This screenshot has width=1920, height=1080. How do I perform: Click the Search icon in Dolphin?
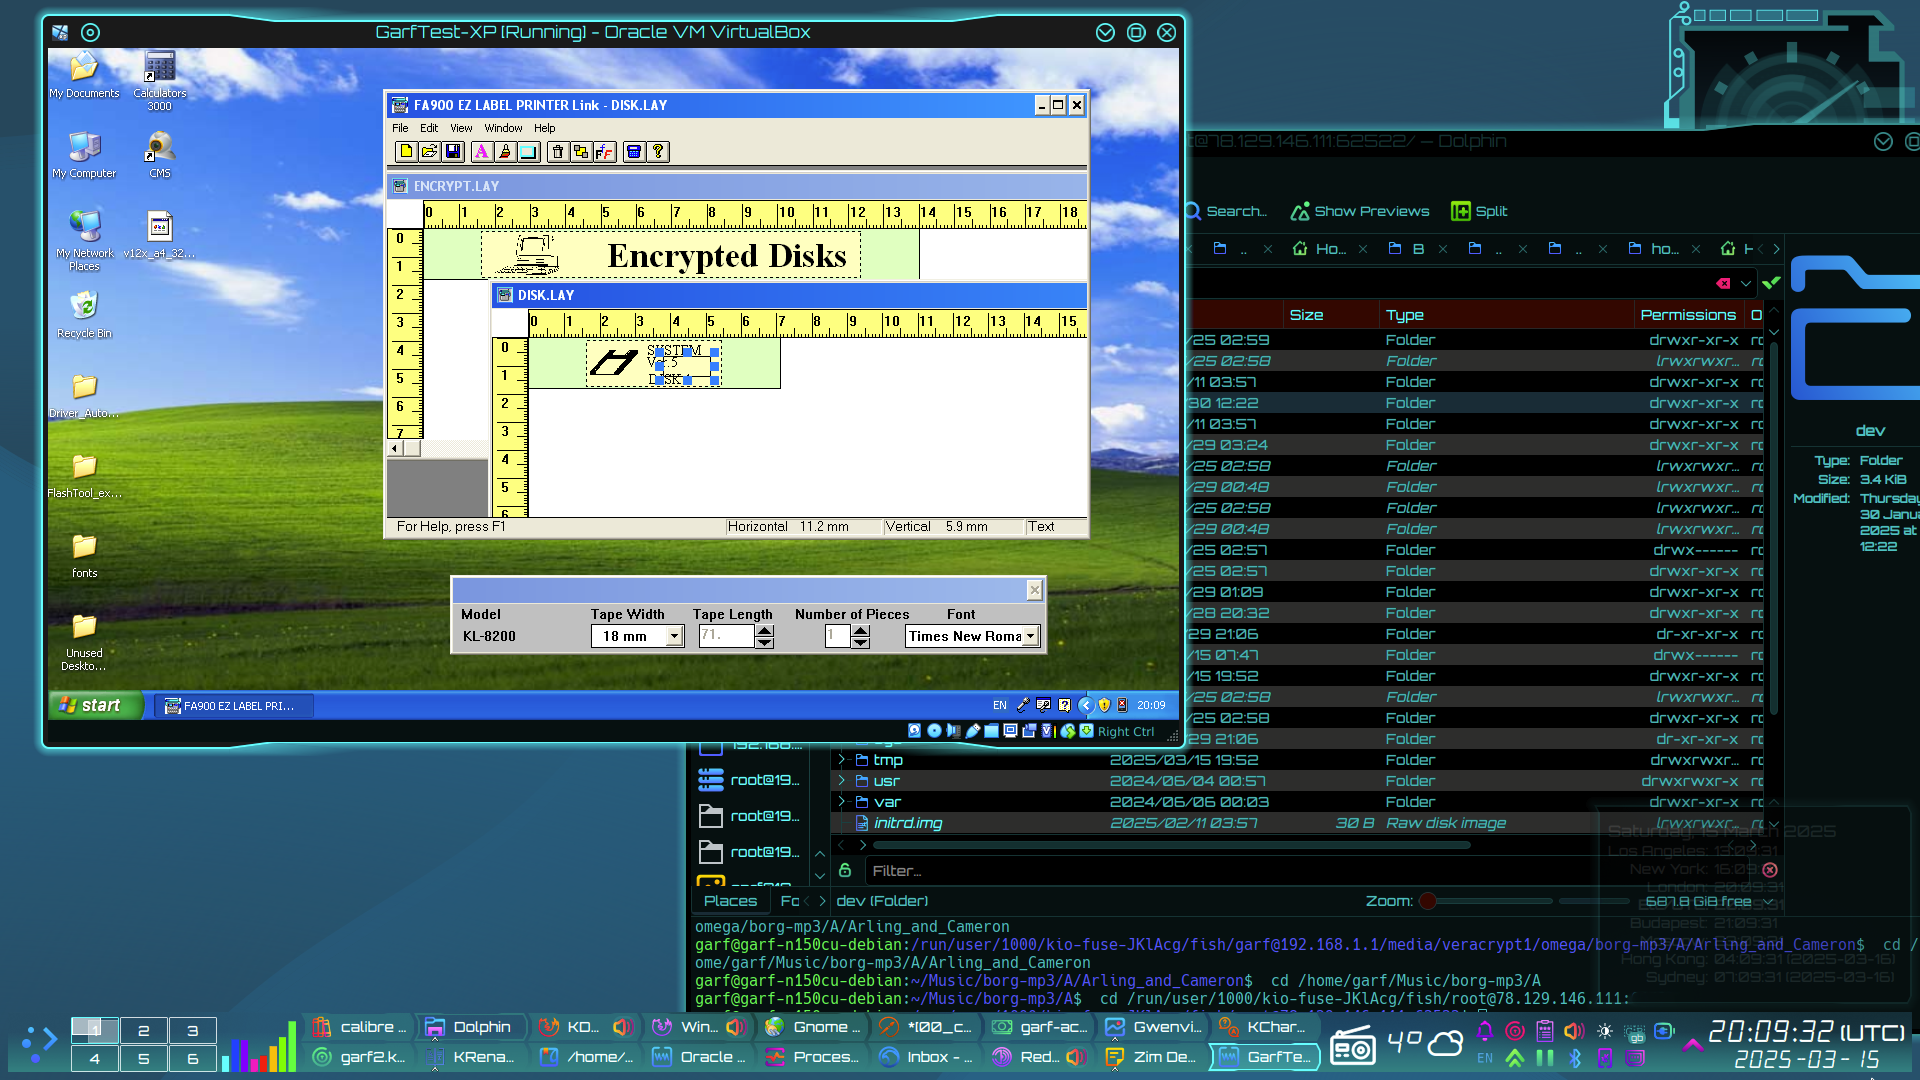coord(1226,211)
